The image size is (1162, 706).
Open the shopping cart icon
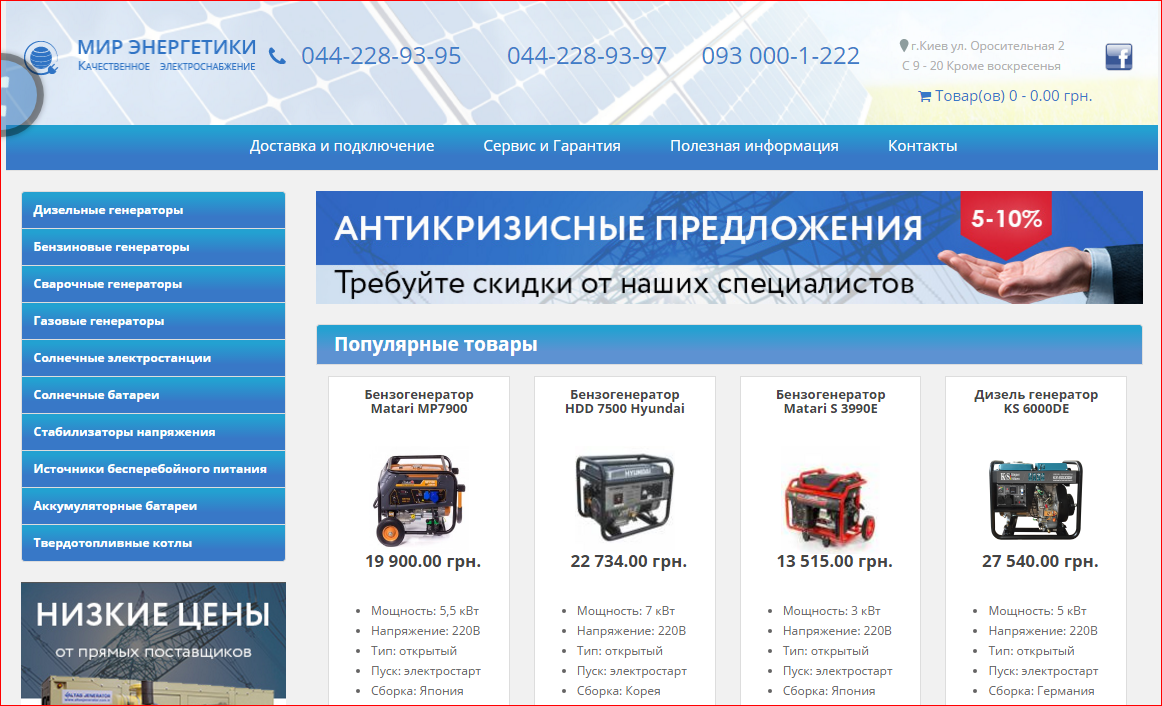click(924, 97)
